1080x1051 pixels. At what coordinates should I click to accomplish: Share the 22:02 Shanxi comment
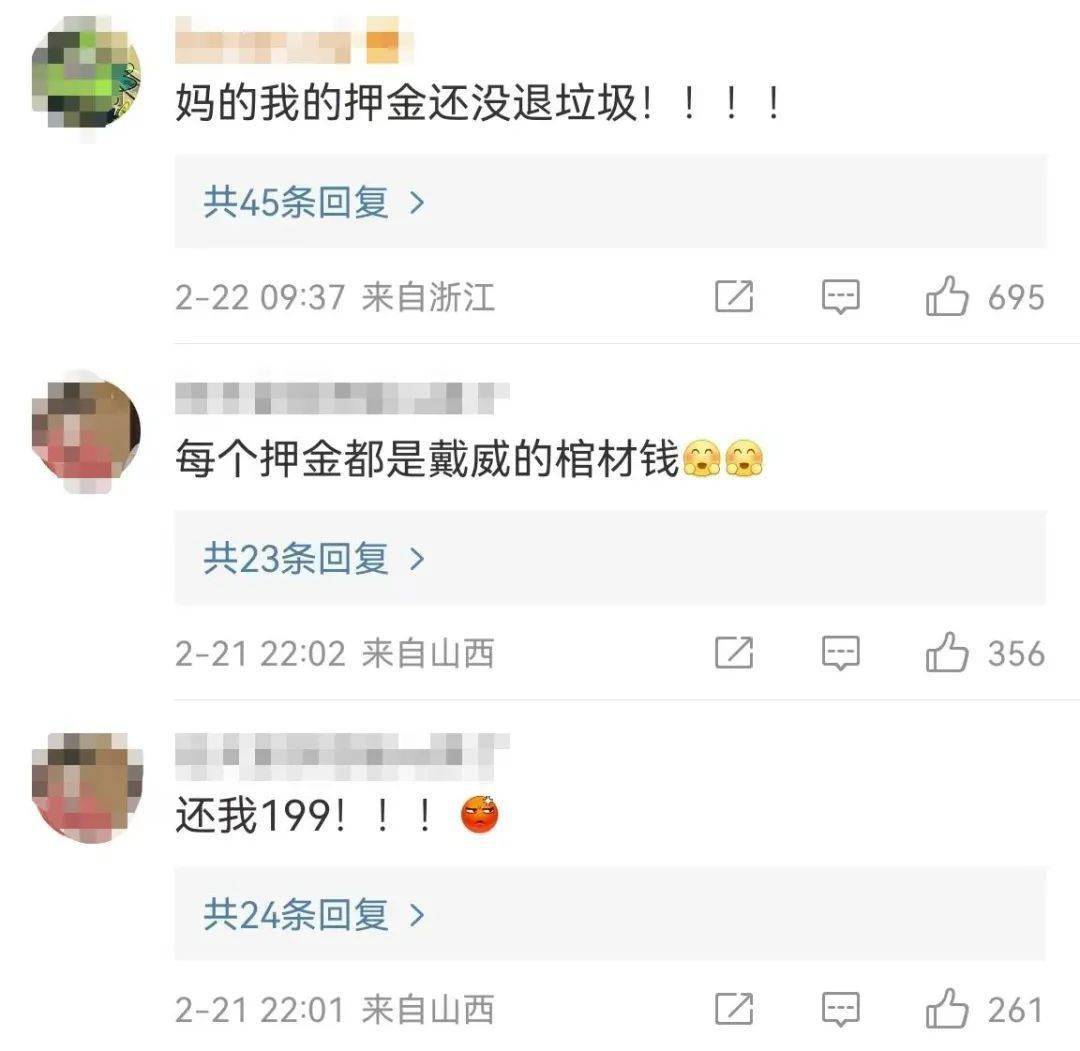pos(734,653)
